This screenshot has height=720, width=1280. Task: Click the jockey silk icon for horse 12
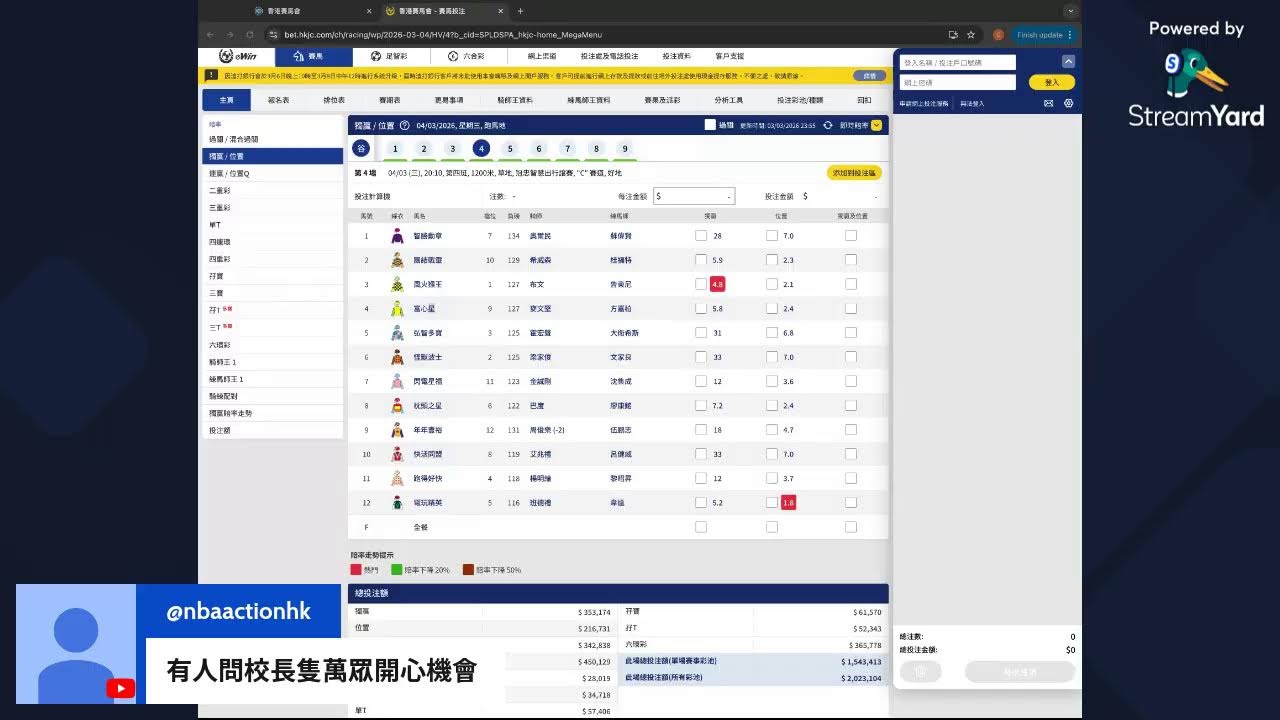pyautogui.click(x=397, y=503)
